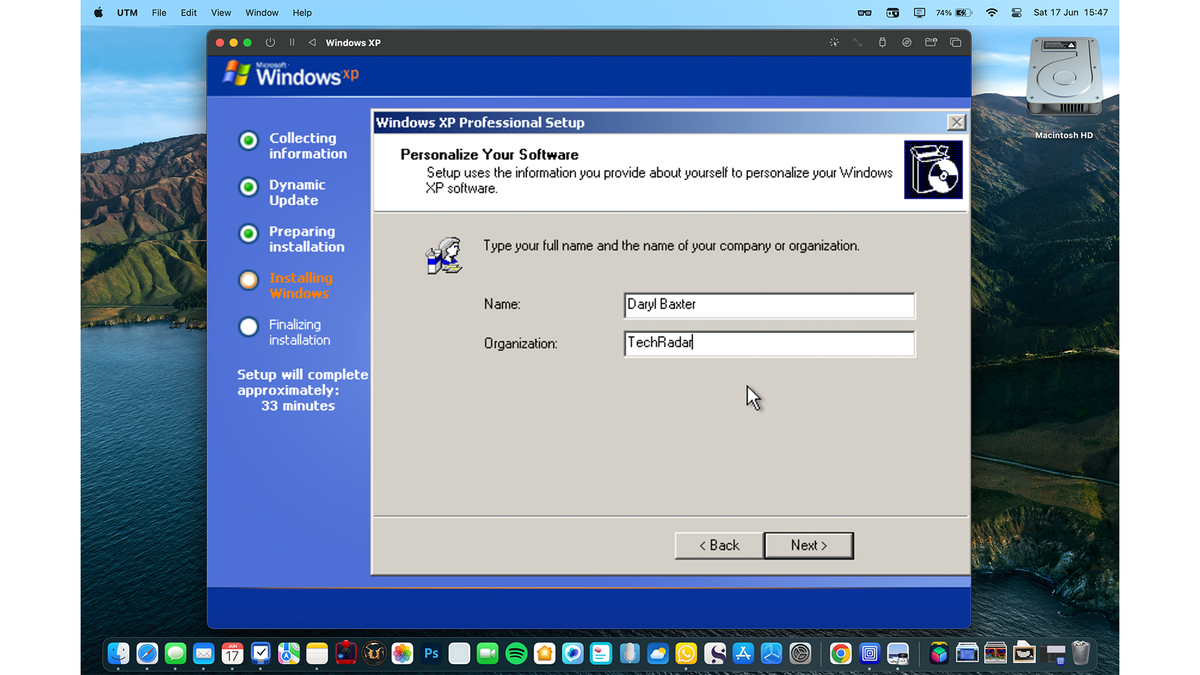Click the power icon to shut down the VM
The image size is (1200, 675).
[268, 42]
